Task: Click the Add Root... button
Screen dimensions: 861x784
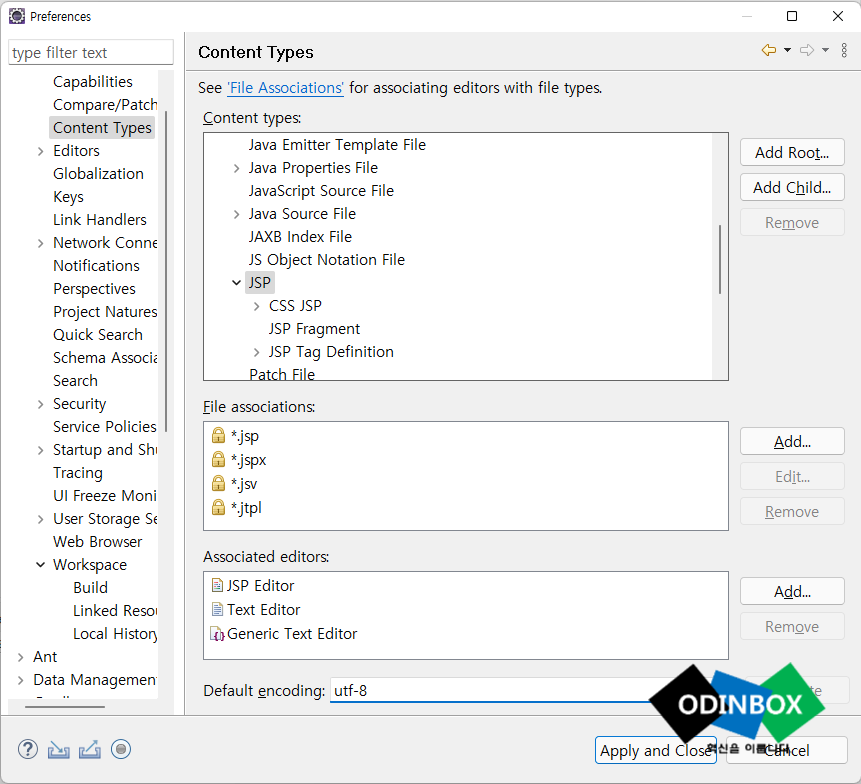Action: (792, 152)
